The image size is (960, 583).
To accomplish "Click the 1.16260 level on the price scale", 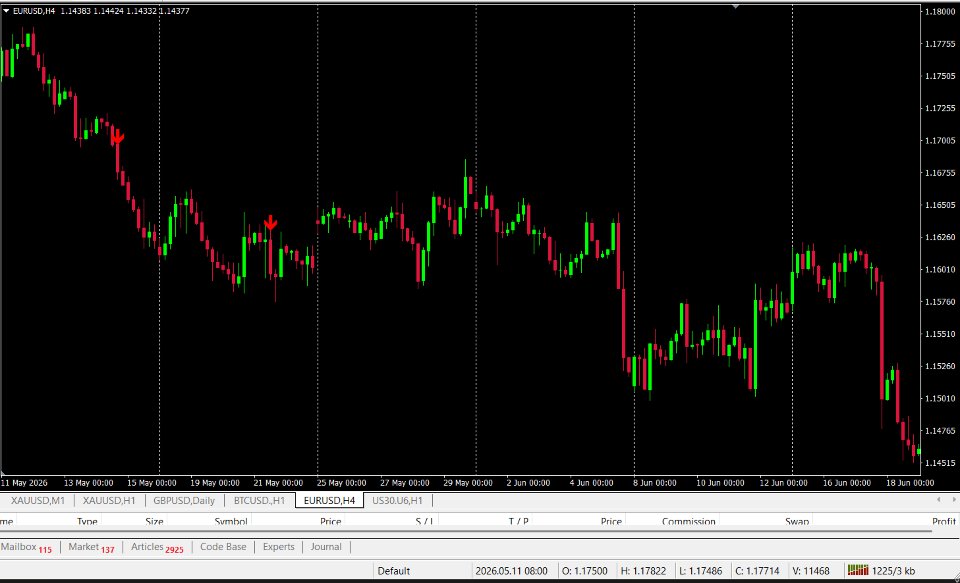I will 940,237.
